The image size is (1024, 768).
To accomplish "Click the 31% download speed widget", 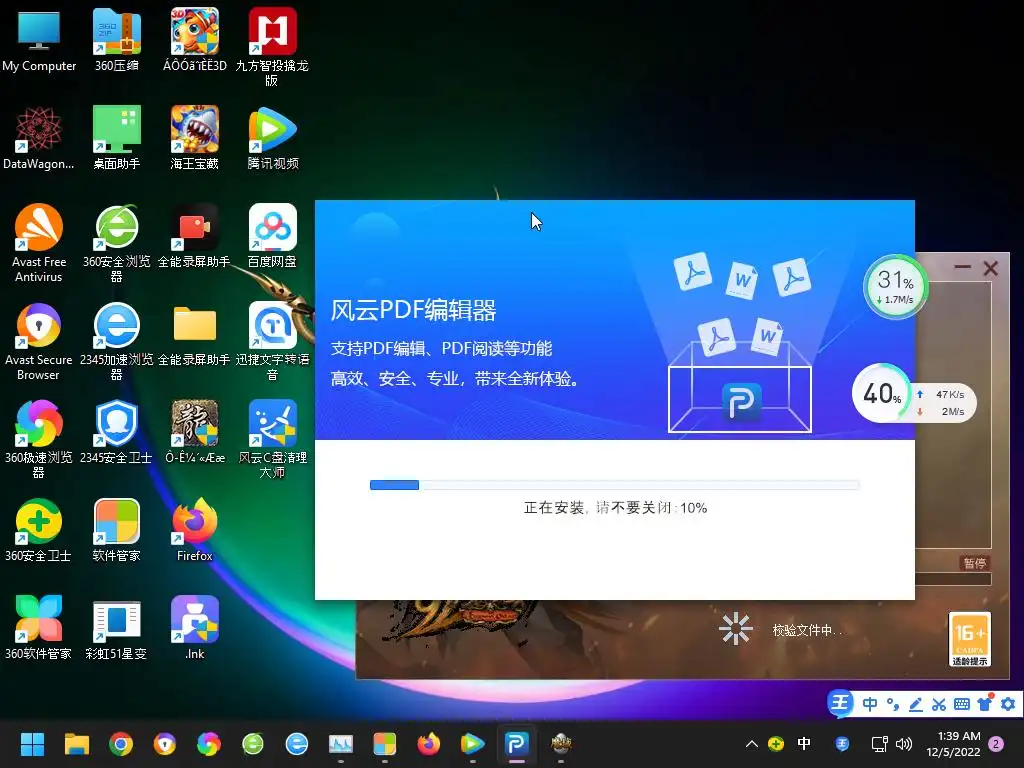I will [x=895, y=287].
